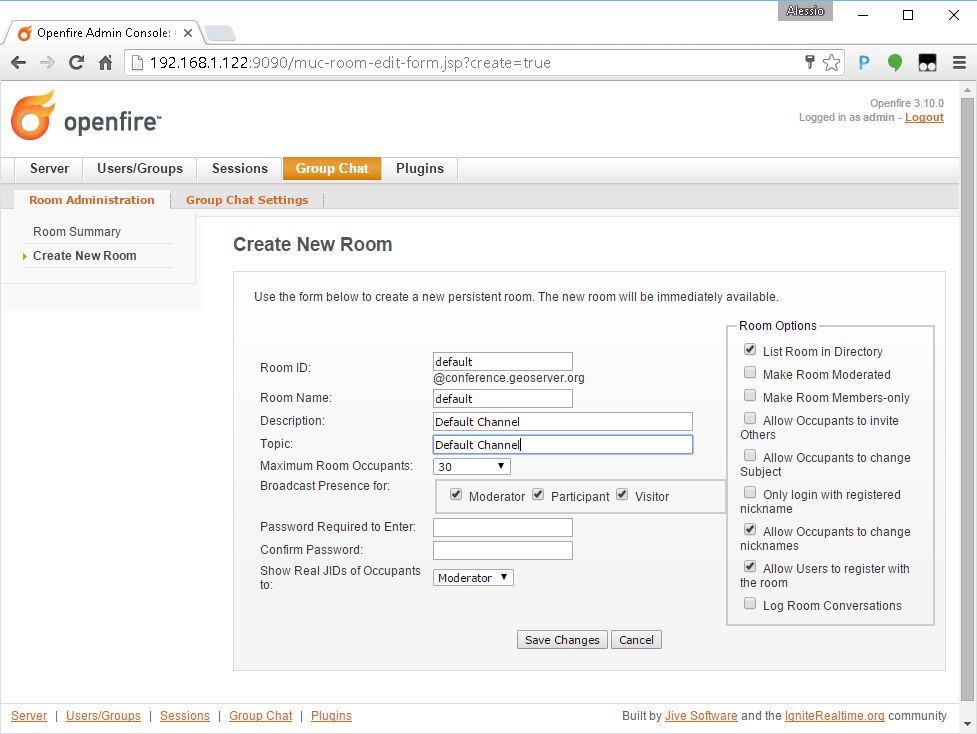Open Chrome hamburger menu
Image resolution: width=977 pixels, height=734 pixels.
959,63
